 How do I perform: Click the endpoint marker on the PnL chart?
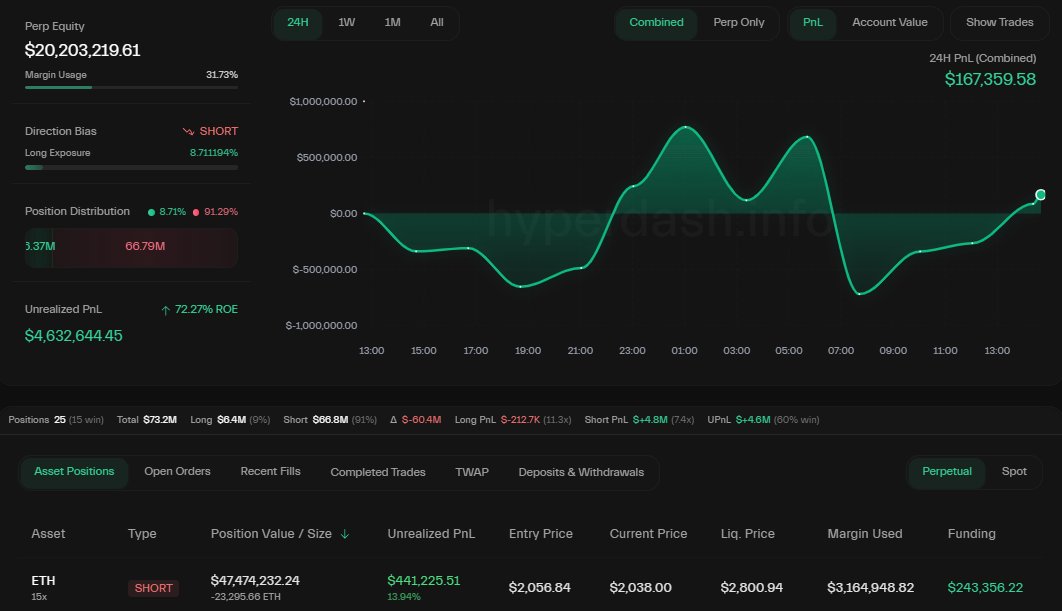pos(1040,195)
